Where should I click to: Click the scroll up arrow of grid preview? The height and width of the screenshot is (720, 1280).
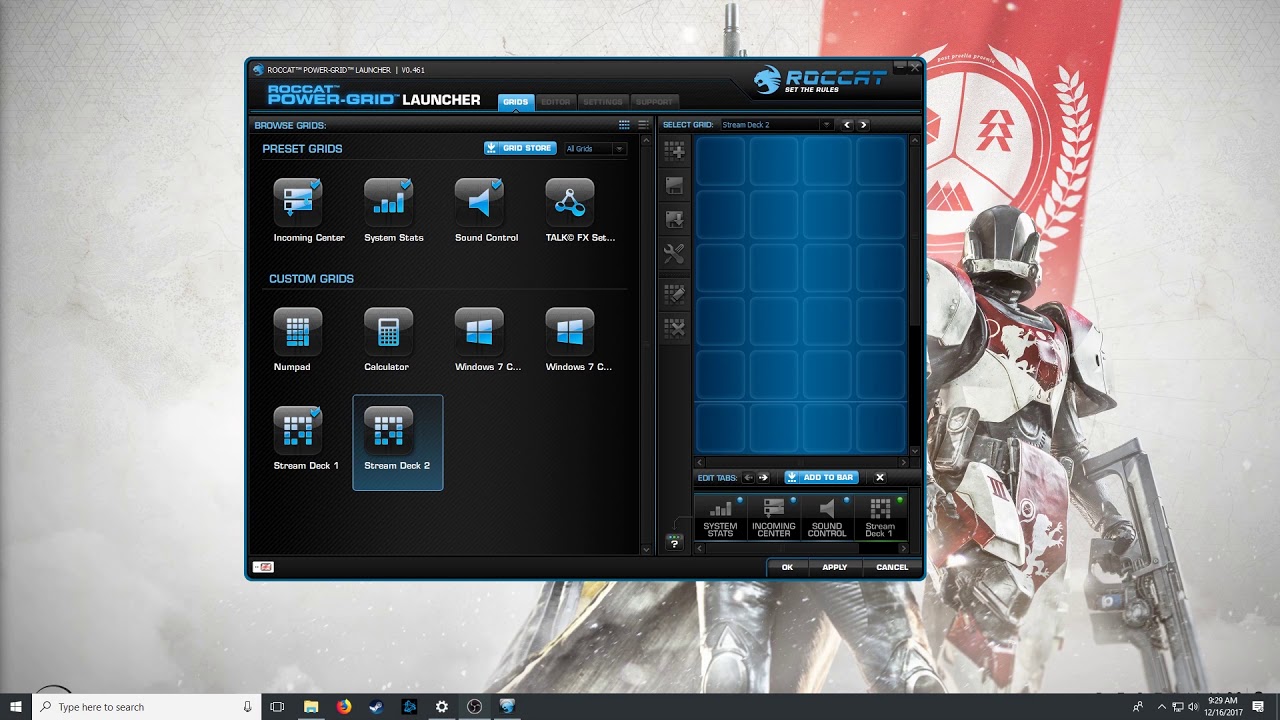tap(914, 141)
